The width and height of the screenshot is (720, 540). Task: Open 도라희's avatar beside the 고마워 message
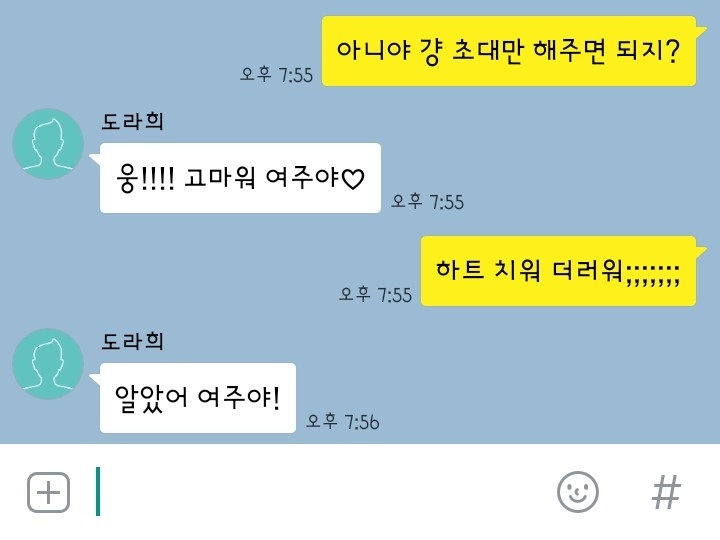[x=48, y=144]
